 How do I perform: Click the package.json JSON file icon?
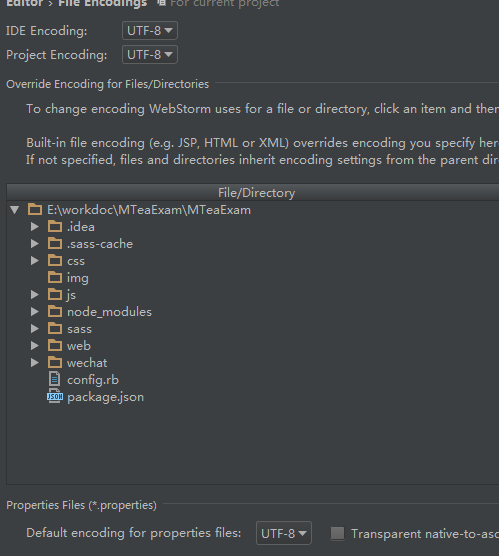point(55,396)
